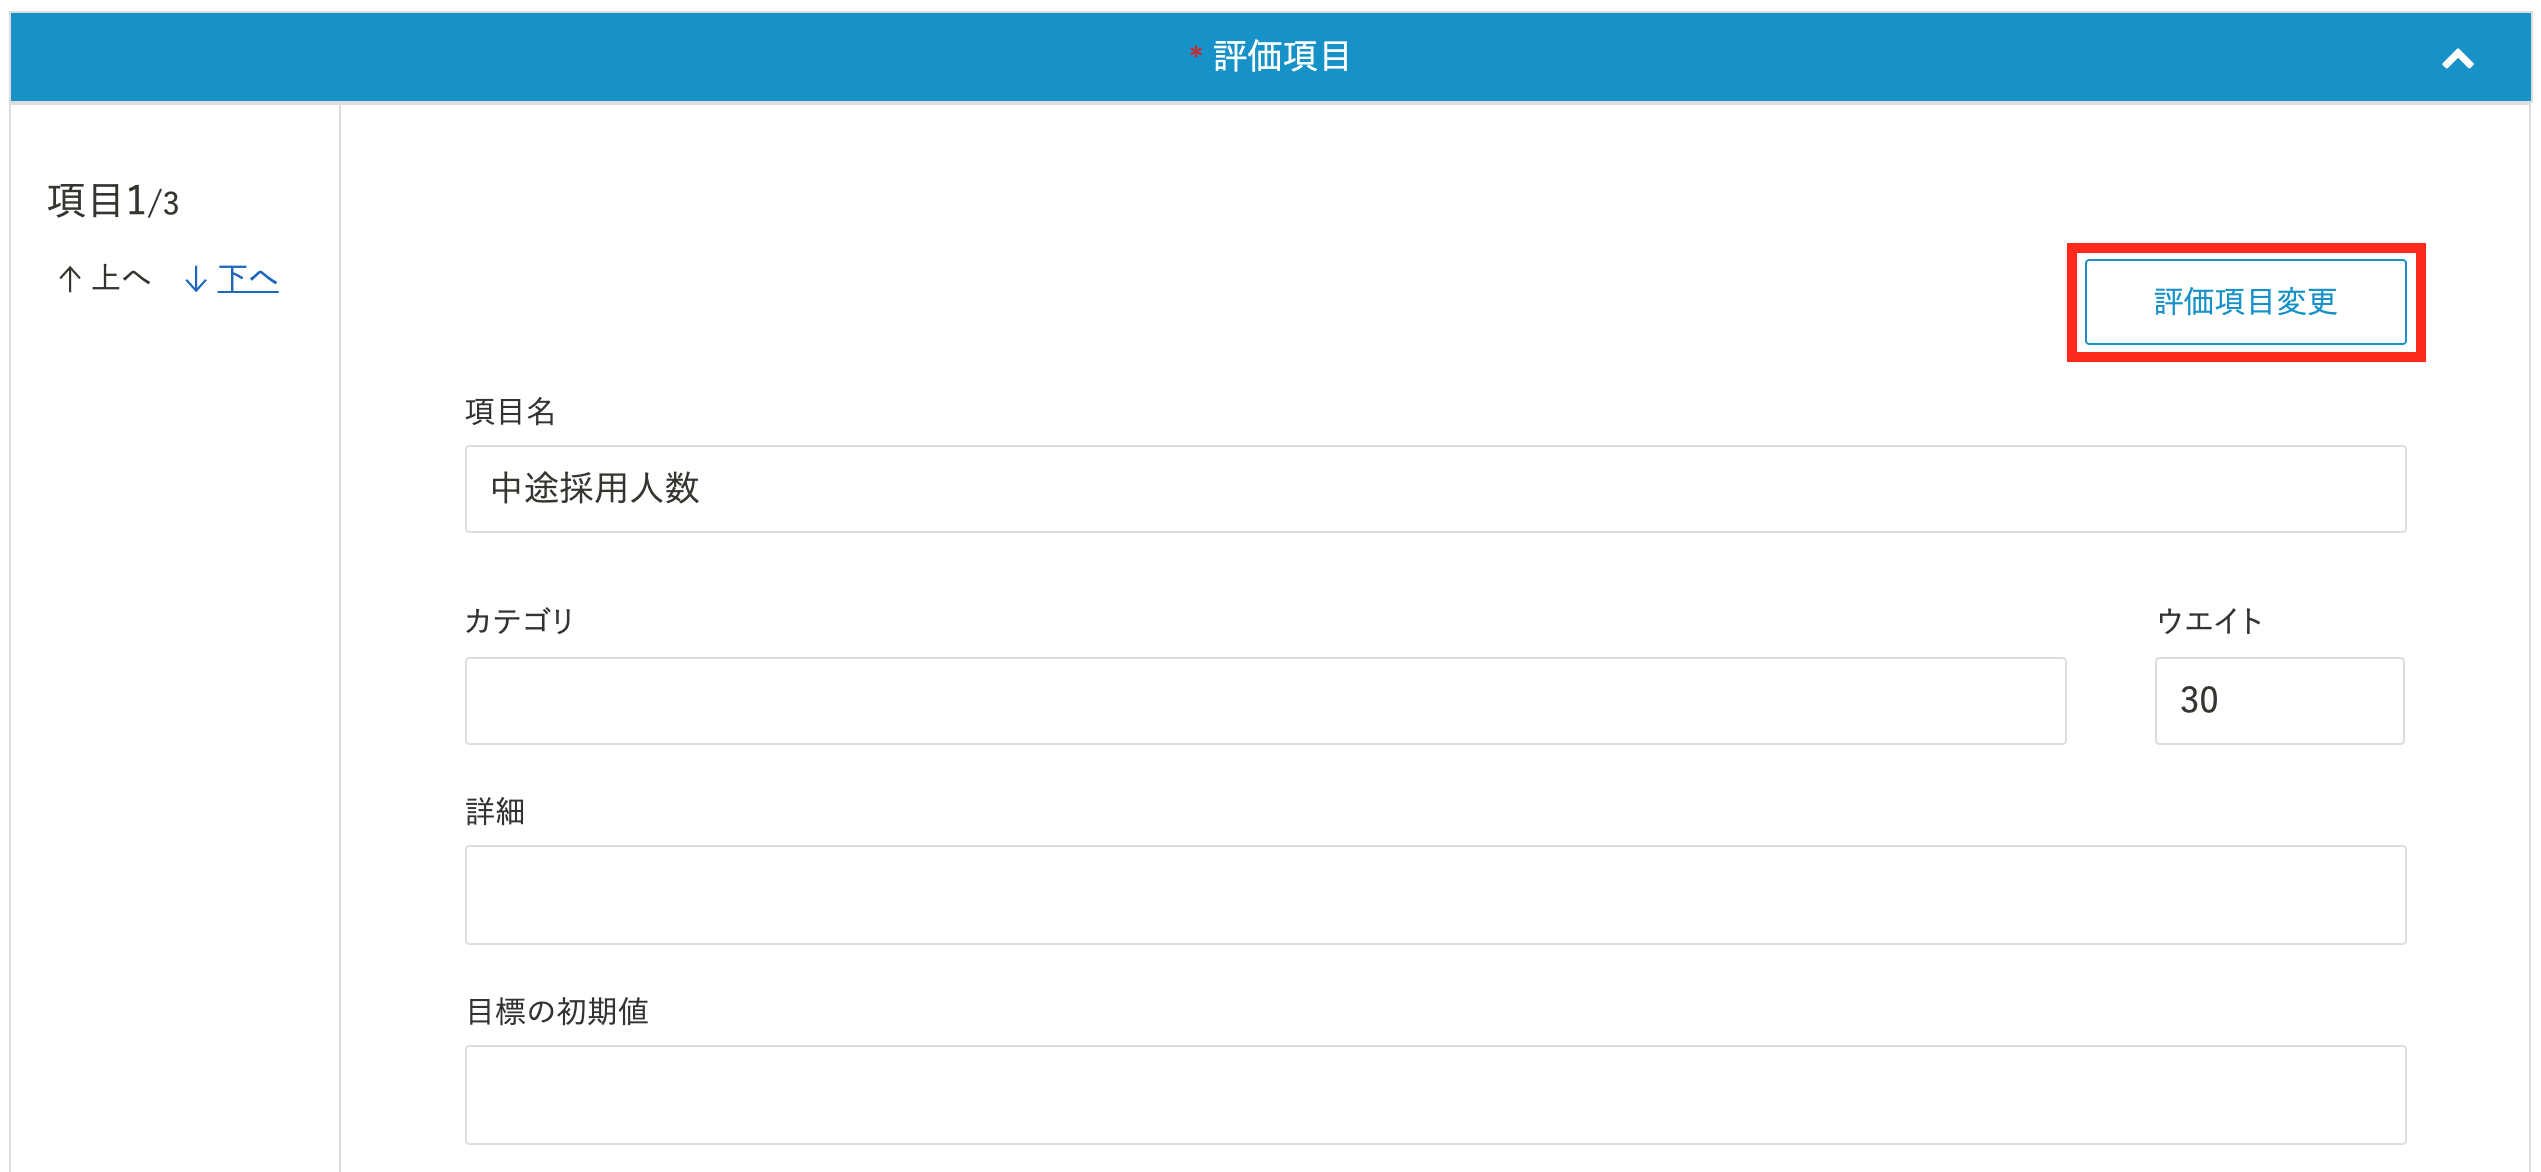Click the 評価項目 header title text
This screenshot has width=2541, height=1172.
(1281, 57)
